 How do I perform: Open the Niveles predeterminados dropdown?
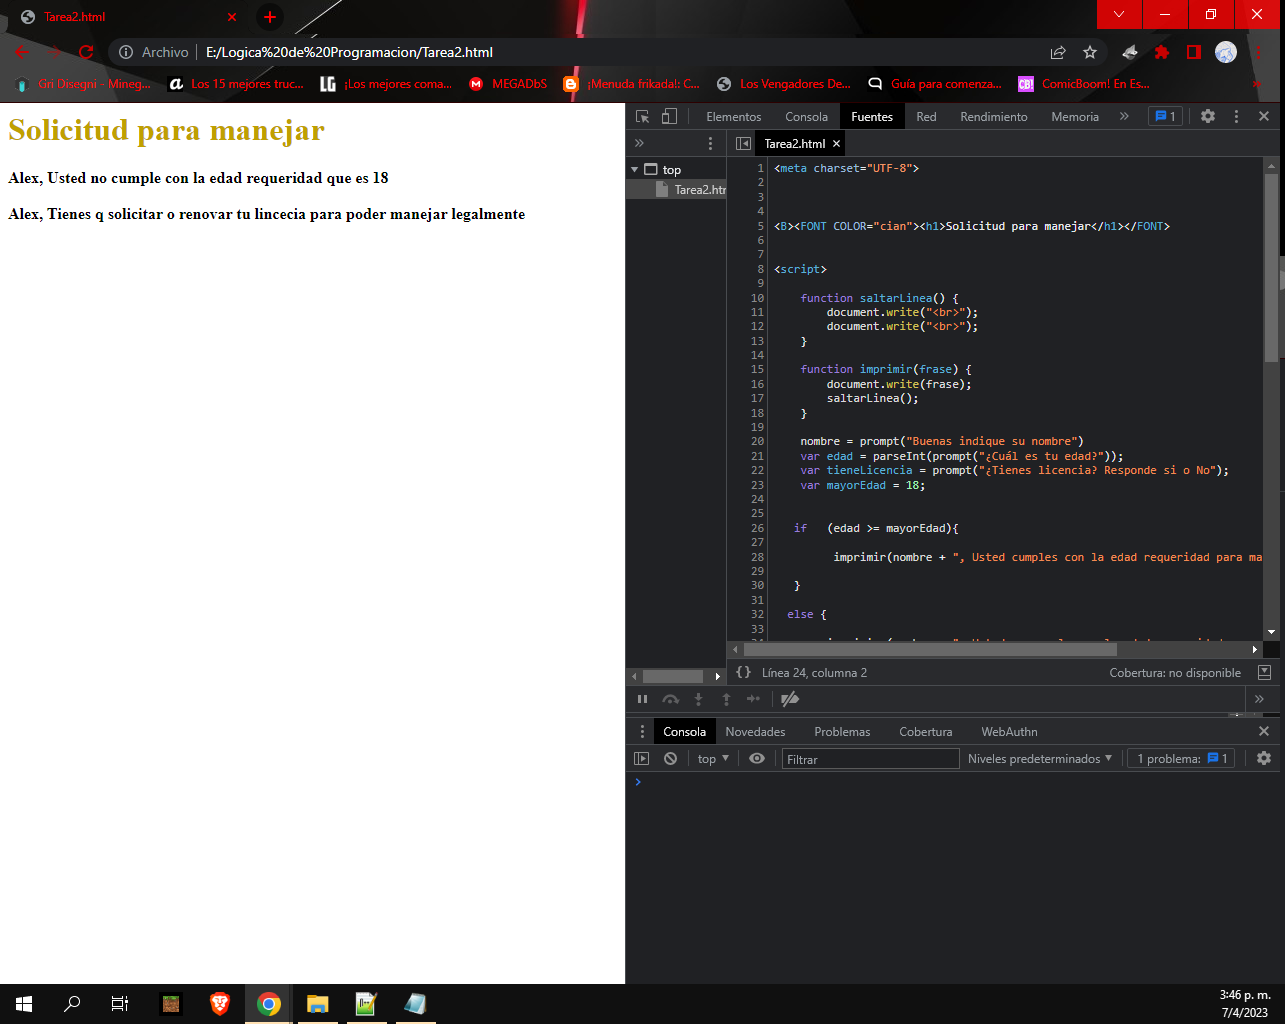click(x=1039, y=759)
